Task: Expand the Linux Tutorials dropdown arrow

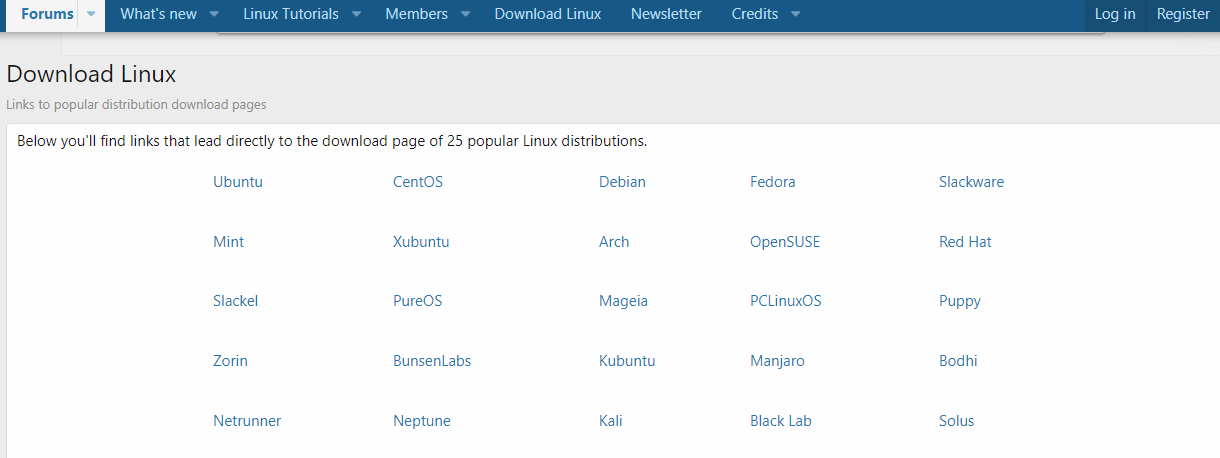Action: [x=356, y=15]
